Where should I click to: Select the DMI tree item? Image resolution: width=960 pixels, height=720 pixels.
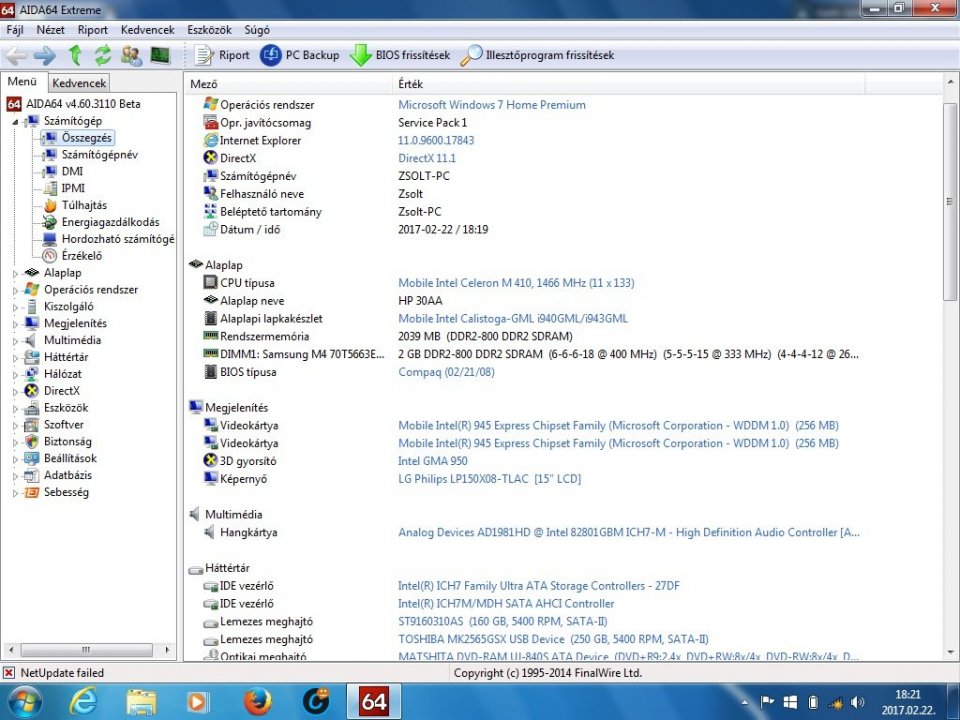point(72,171)
